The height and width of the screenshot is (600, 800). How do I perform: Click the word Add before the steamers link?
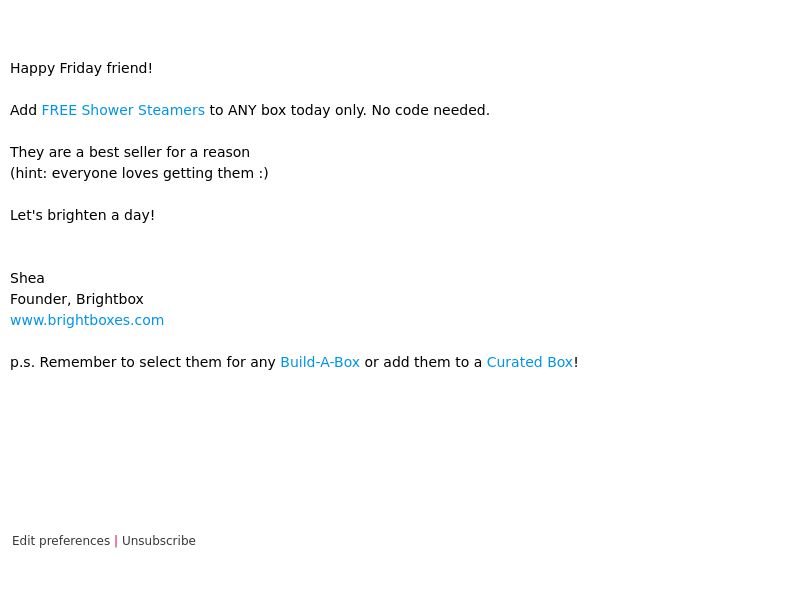pos(23,110)
